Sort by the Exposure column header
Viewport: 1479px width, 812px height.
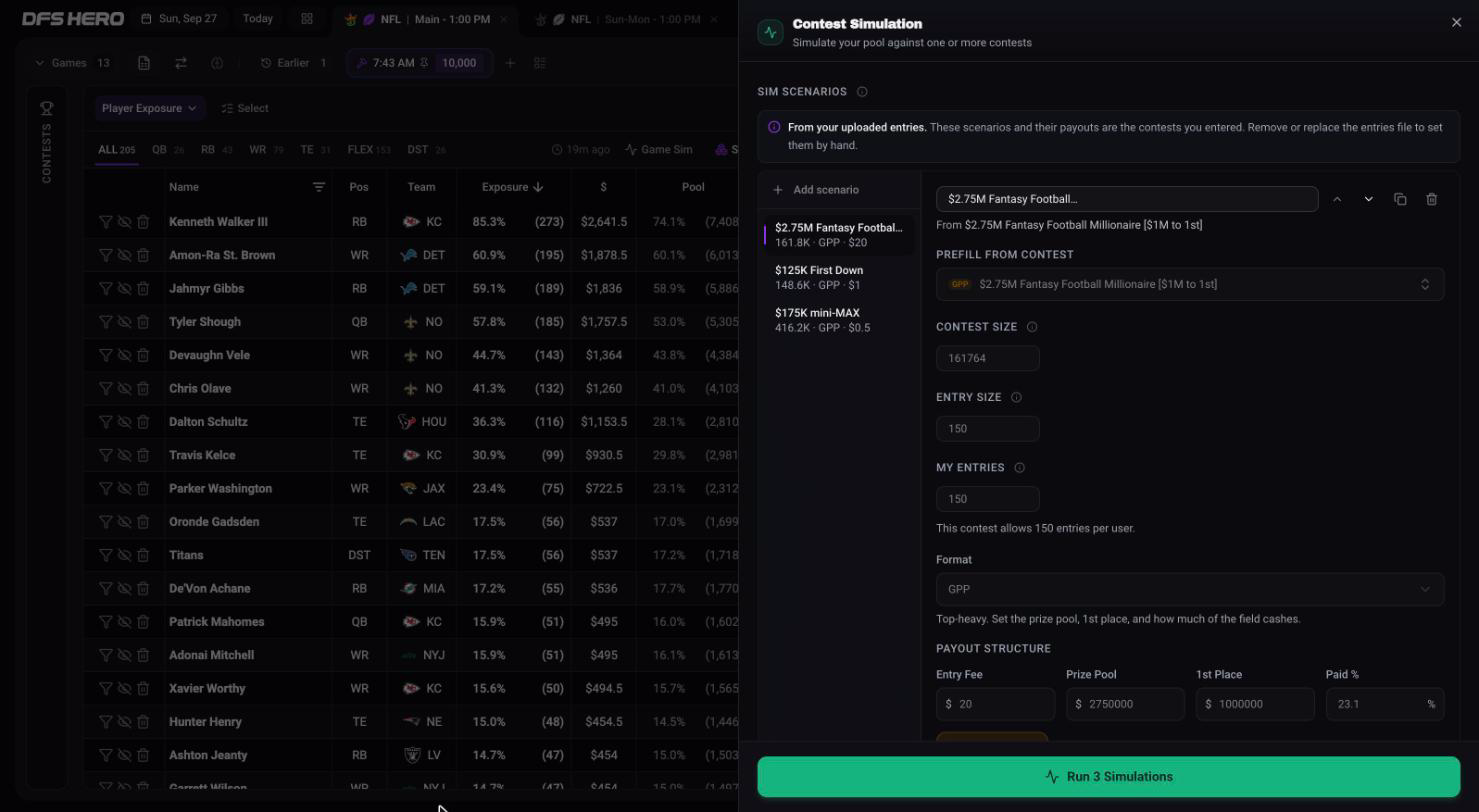click(512, 187)
